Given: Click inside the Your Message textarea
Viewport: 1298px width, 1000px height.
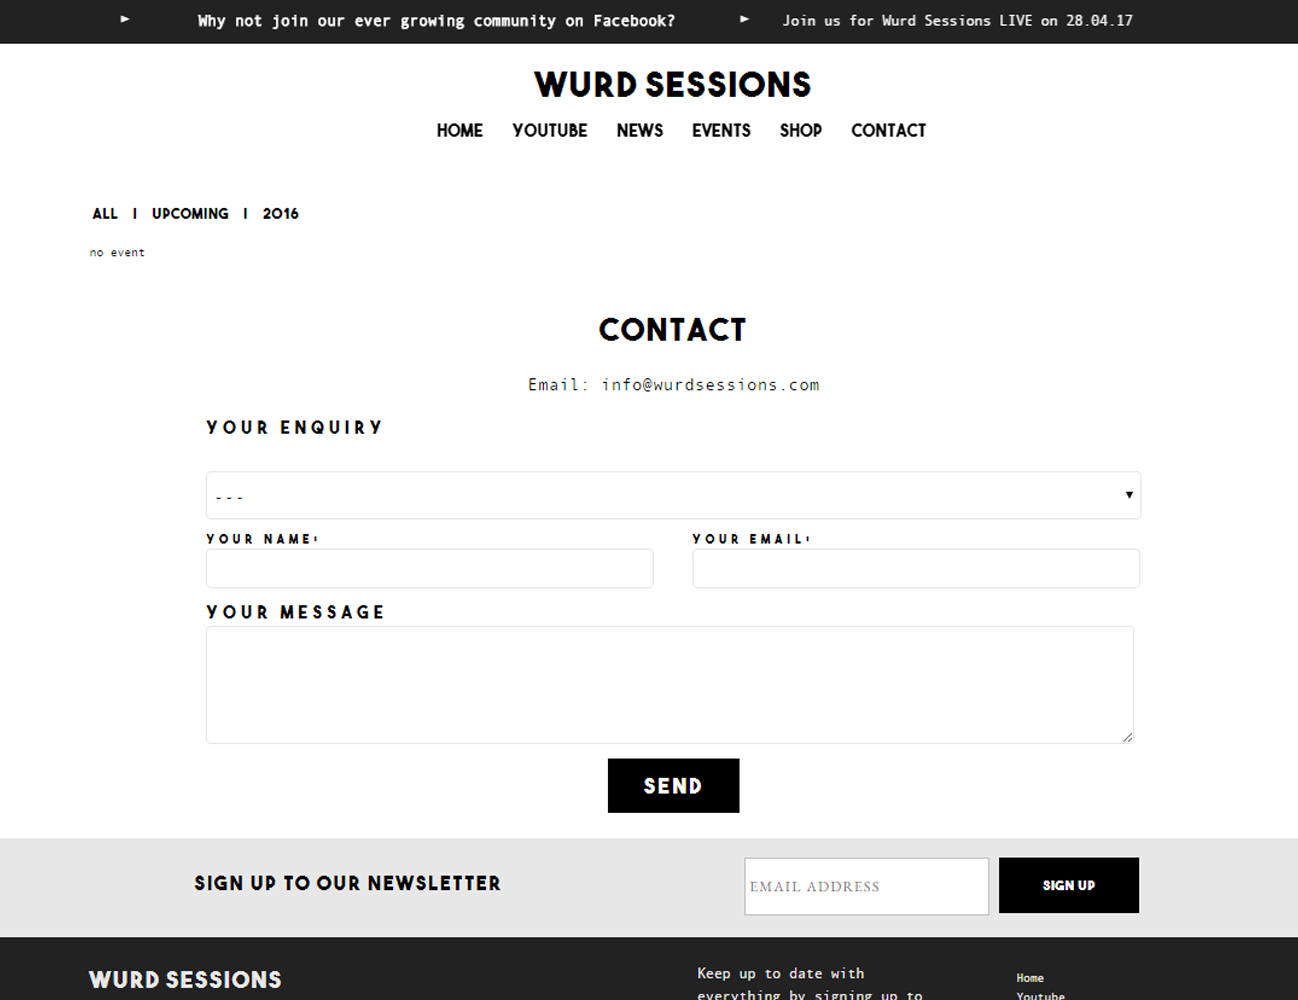Looking at the screenshot, I should click(670, 685).
